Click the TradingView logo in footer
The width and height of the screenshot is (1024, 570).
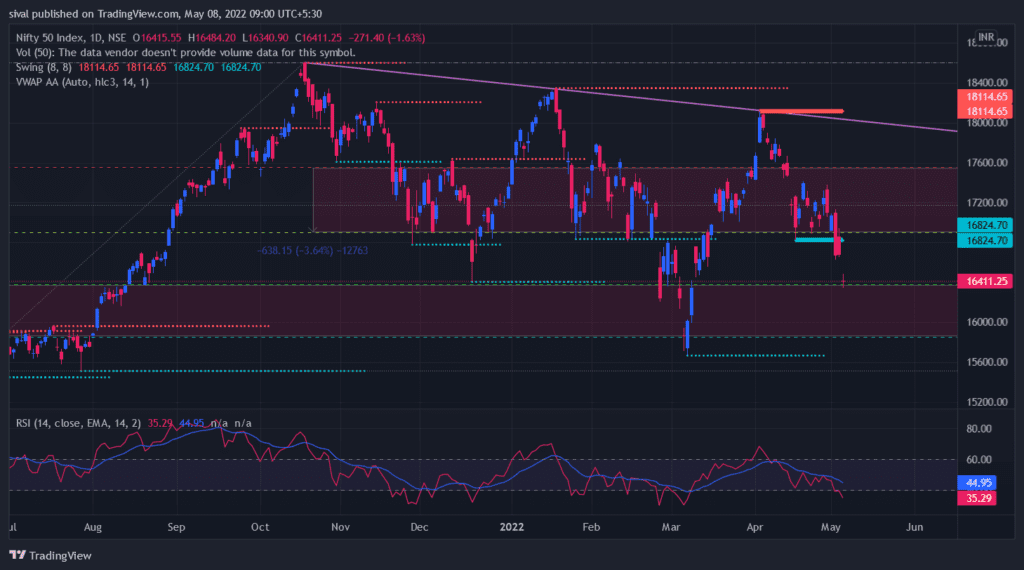[x=50, y=556]
